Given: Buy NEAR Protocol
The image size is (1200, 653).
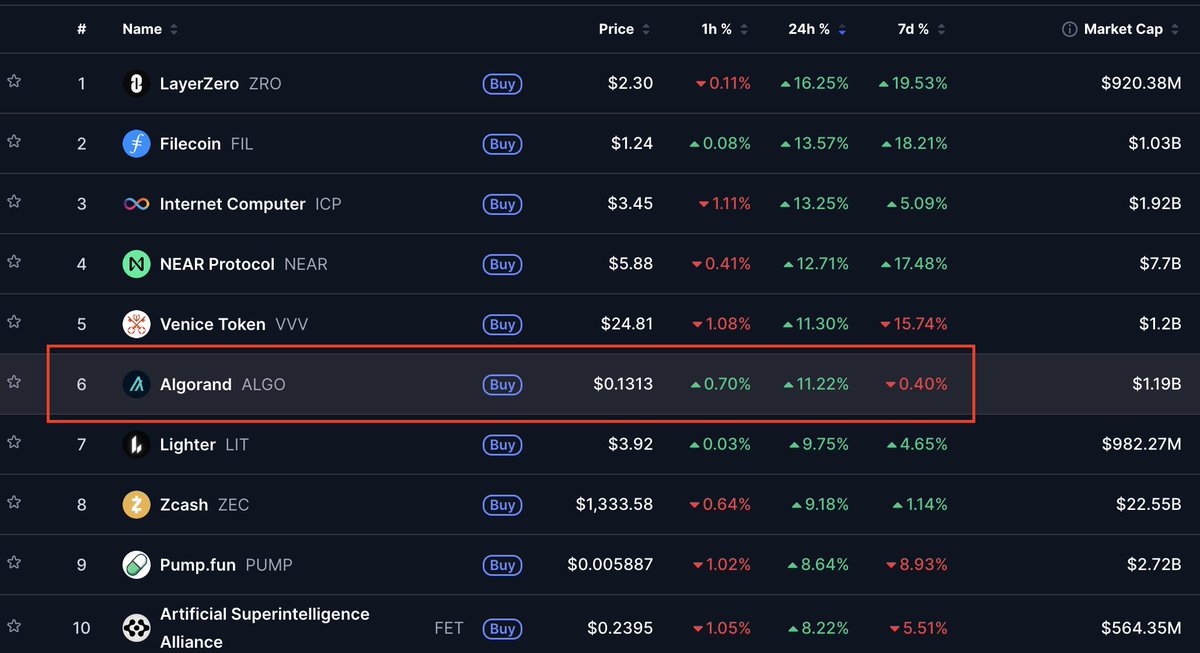Looking at the screenshot, I should (502, 264).
